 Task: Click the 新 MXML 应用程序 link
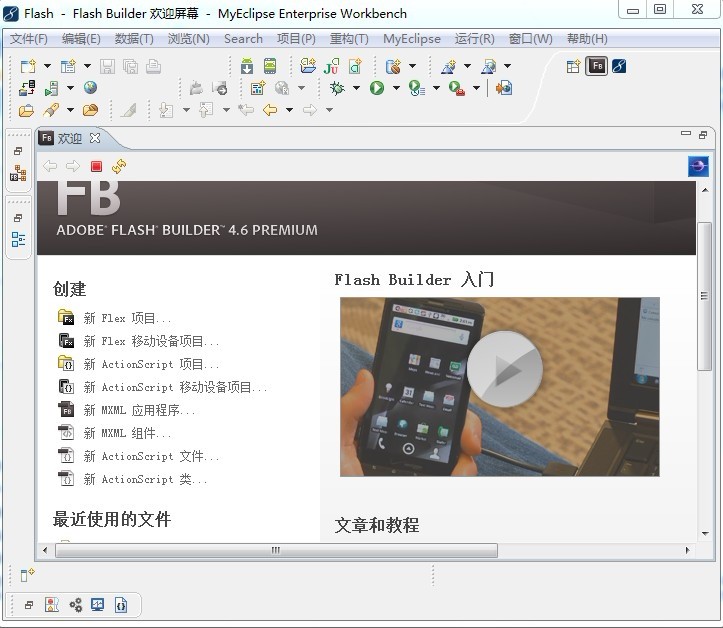pyautogui.click(x=139, y=410)
